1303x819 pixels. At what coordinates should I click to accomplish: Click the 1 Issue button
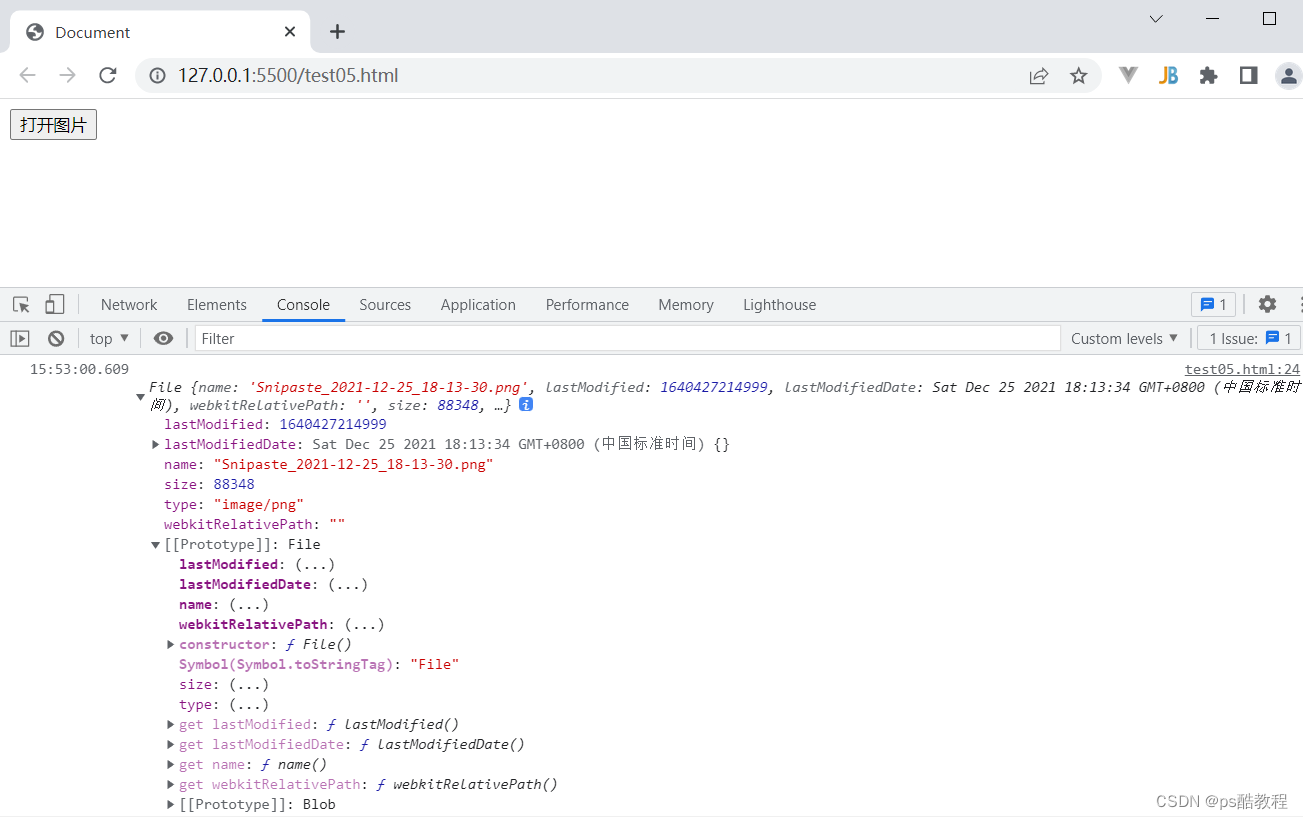point(1249,339)
